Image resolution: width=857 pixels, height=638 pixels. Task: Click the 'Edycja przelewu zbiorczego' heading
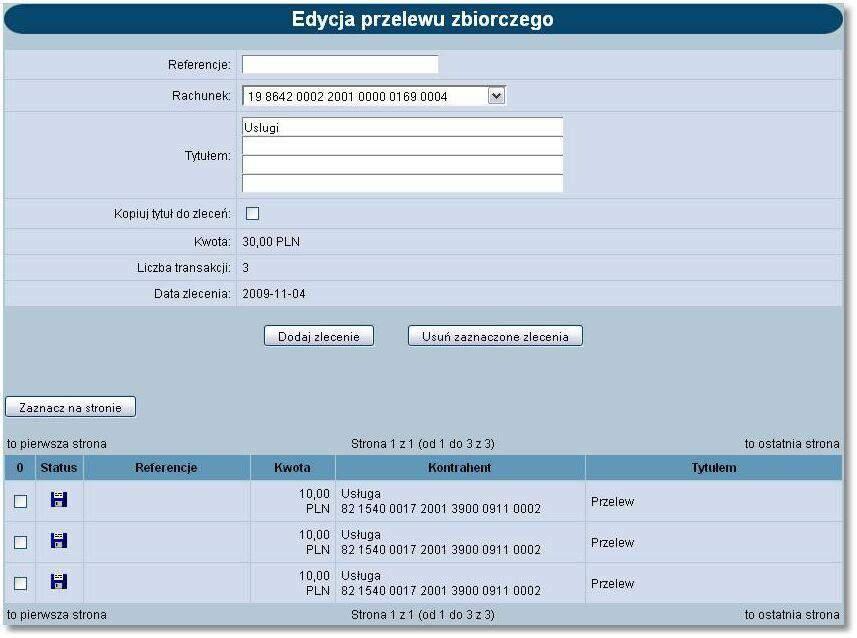point(422,19)
